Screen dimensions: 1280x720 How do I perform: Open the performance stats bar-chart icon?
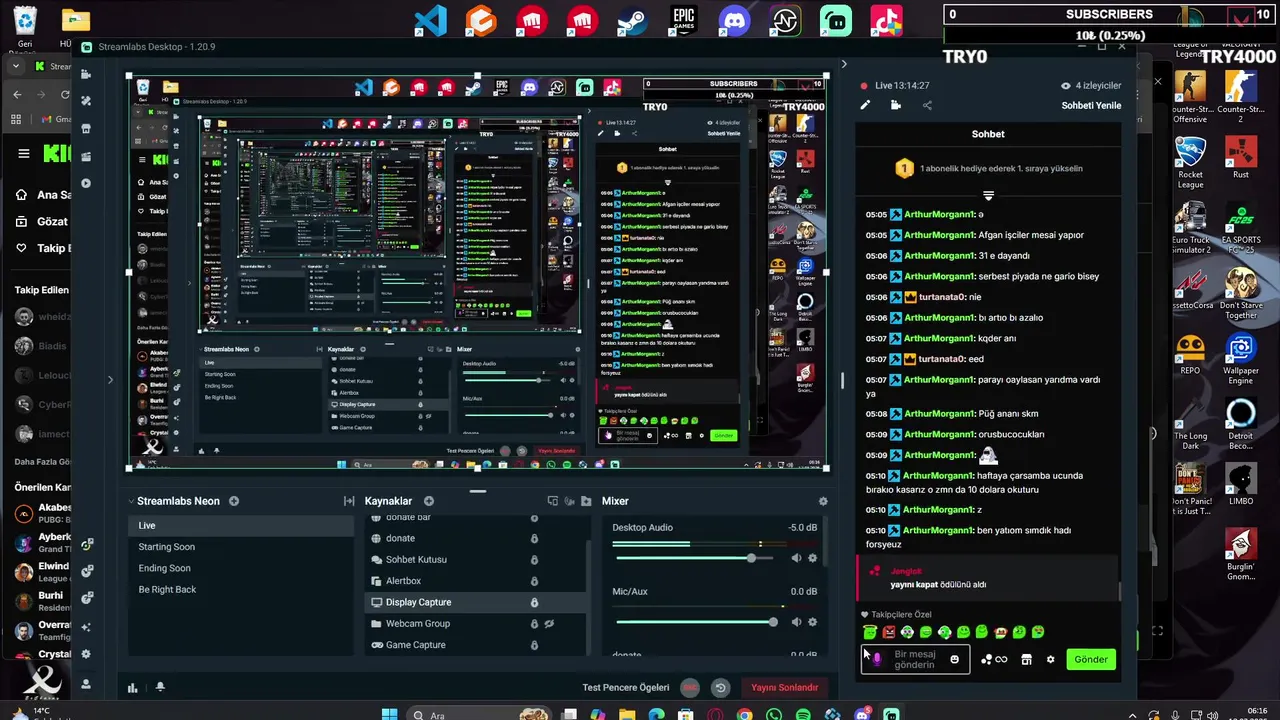[x=133, y=687]
